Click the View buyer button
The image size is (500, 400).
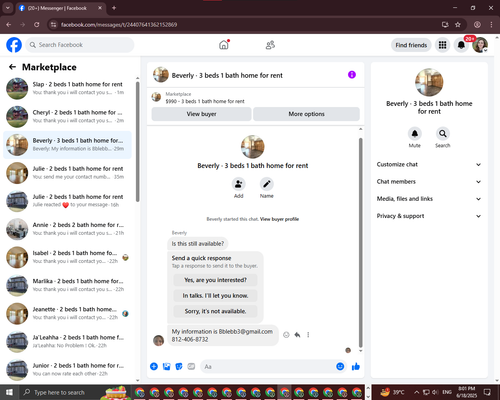tap(201, 114)
